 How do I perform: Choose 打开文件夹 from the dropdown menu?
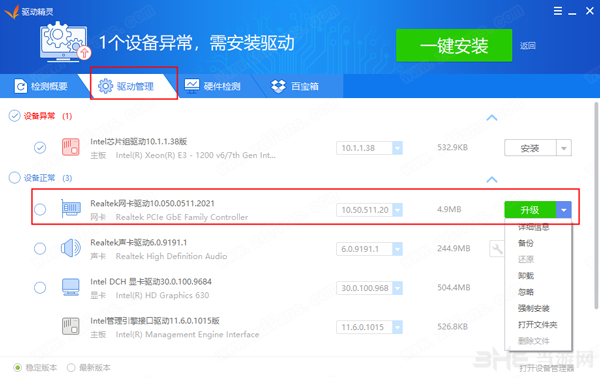(538, 325)
